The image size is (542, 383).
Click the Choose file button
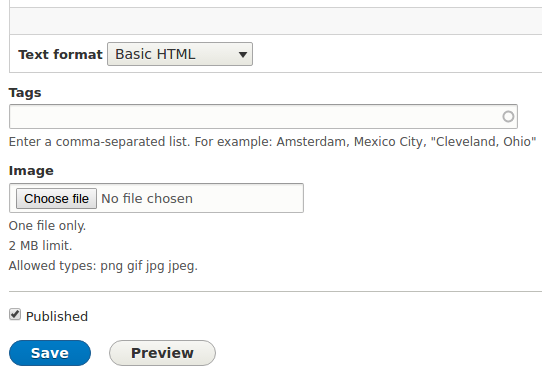click(56, 198)
